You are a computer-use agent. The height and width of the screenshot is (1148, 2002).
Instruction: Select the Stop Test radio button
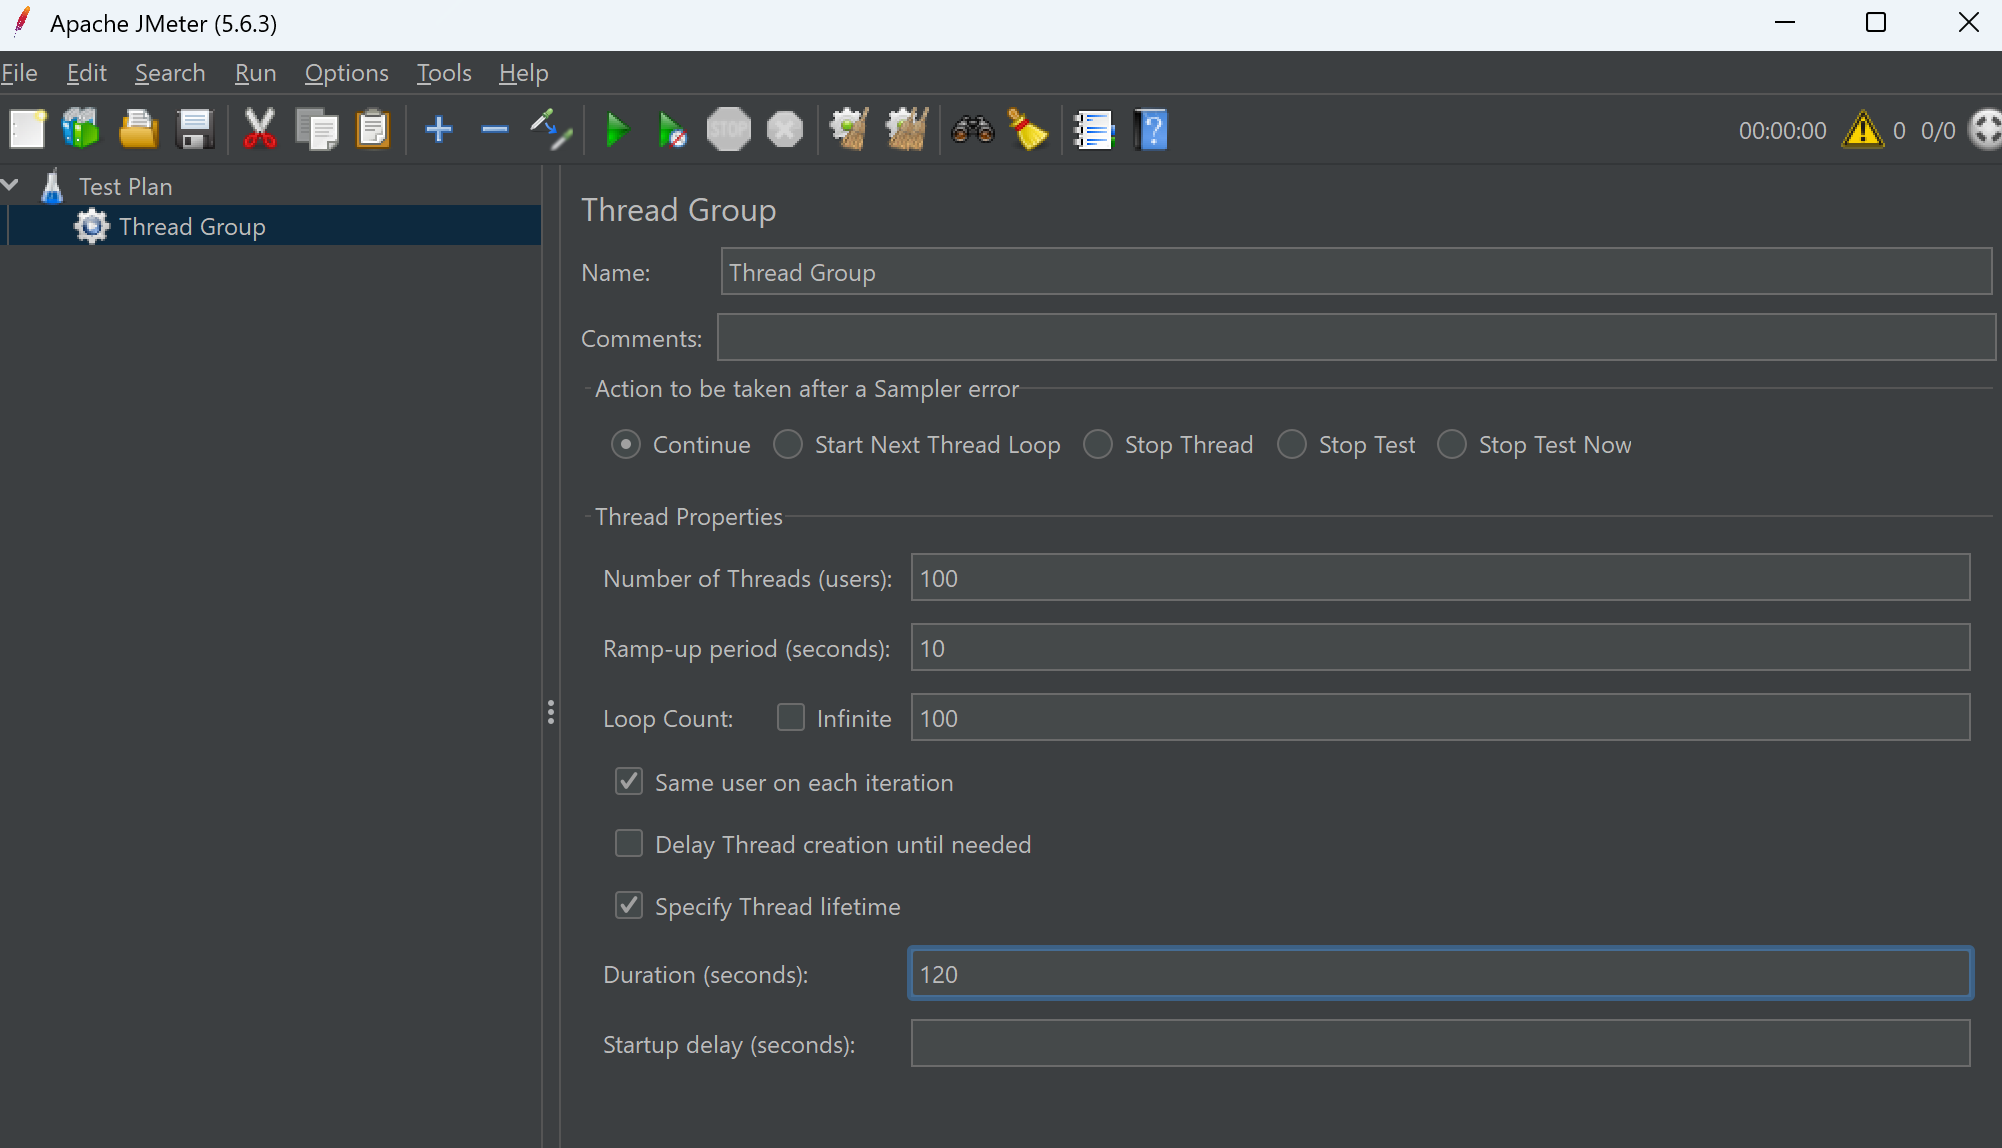click(1292, 444)
